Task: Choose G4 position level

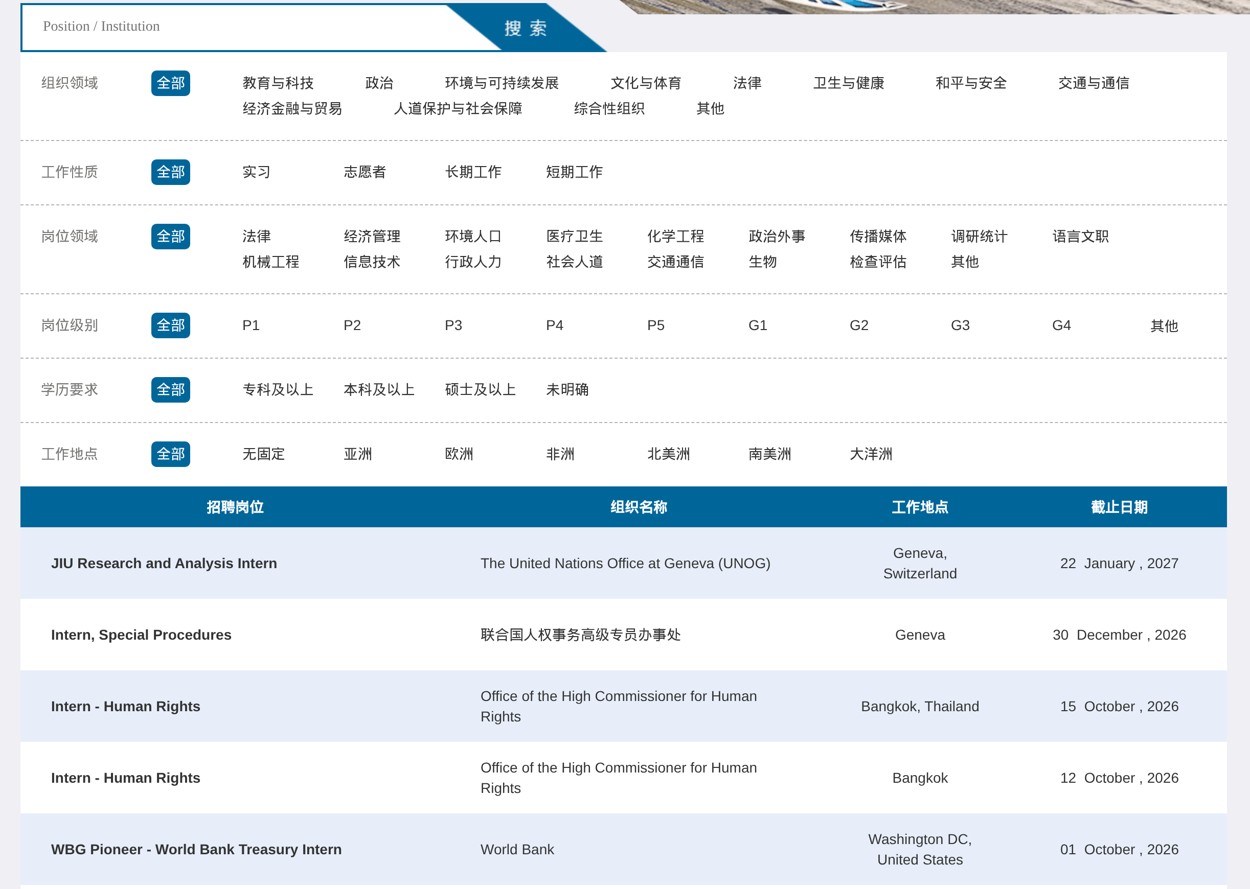Action: (x=1062, y=325)
